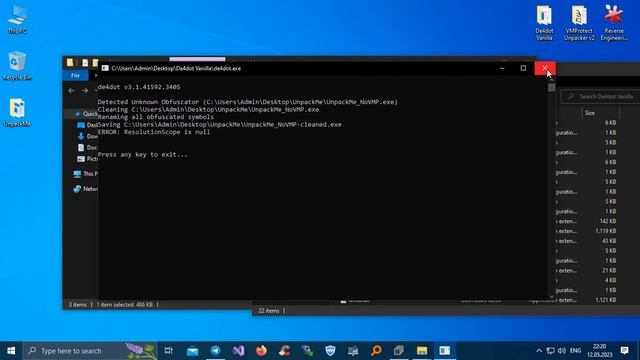Click the properties page icon in Explorer toolbar
This screenshot has width=640, height=360.
(x=85, y=62)
